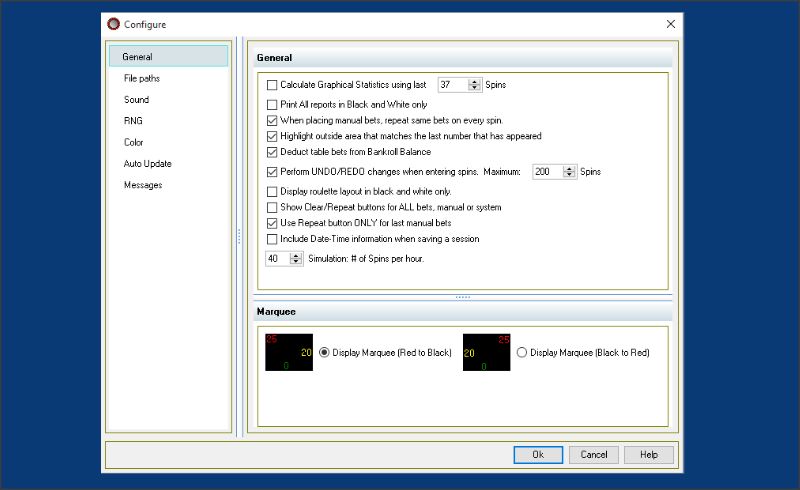Click the Maximum undo spins stepper arrows
Screen dimensions: 800x490
pos(569,172)
